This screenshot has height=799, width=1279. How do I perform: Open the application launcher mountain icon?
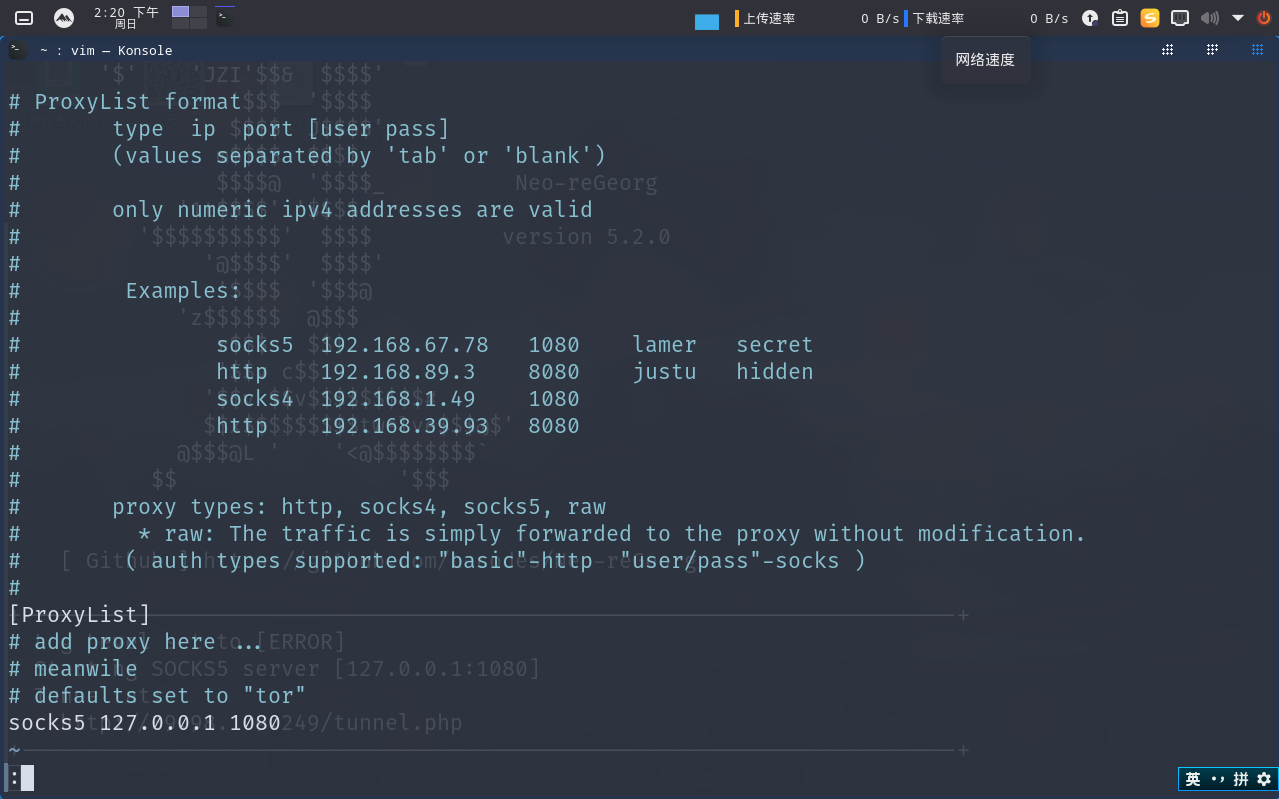(63, 18)
